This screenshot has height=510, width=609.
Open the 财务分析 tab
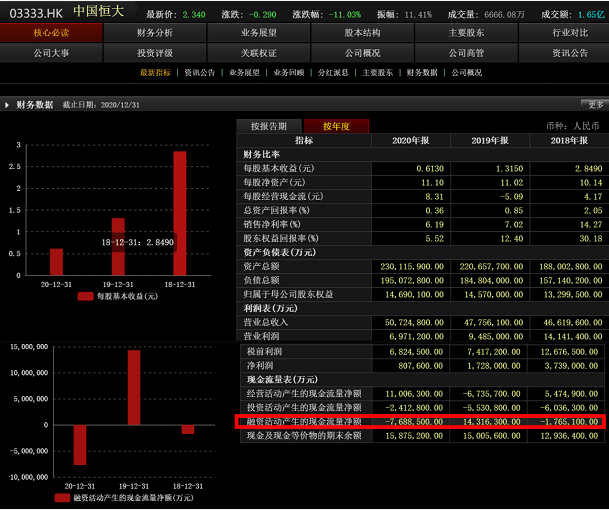click(155, 33)
